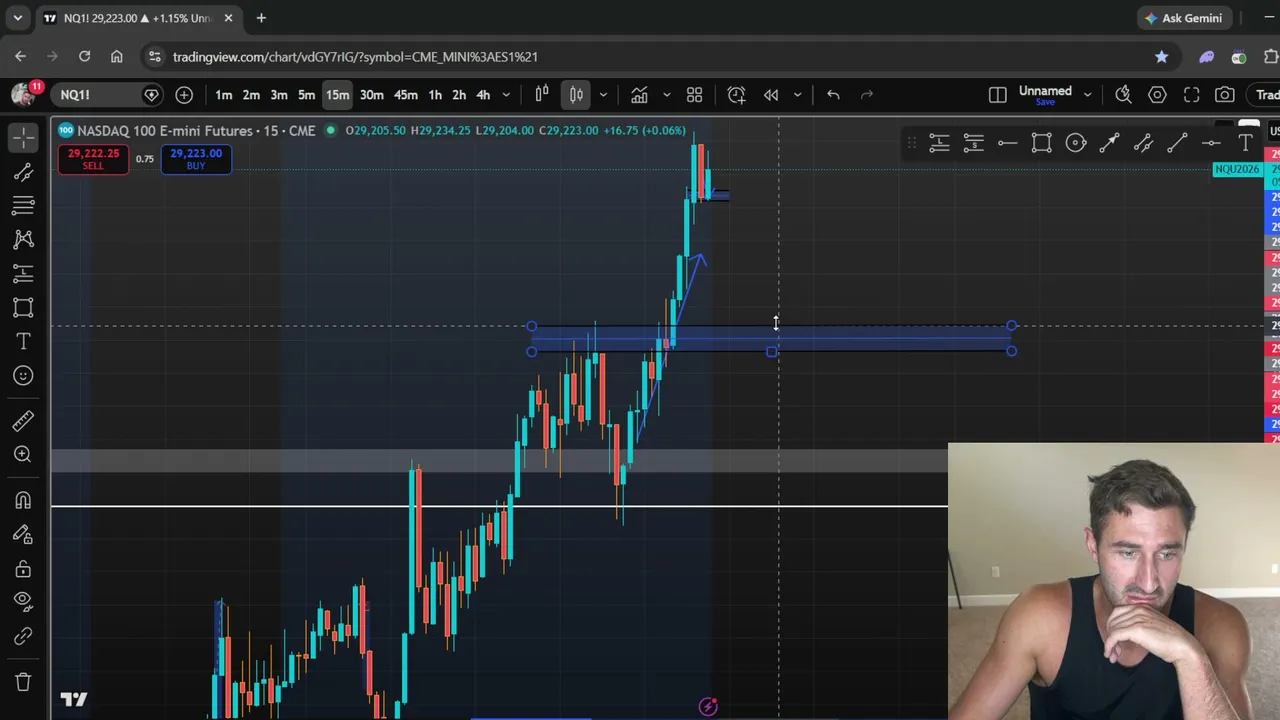Expand the bar replay dropdown arrow
This screenshot has height=720, width=1280.
[797, 95]
